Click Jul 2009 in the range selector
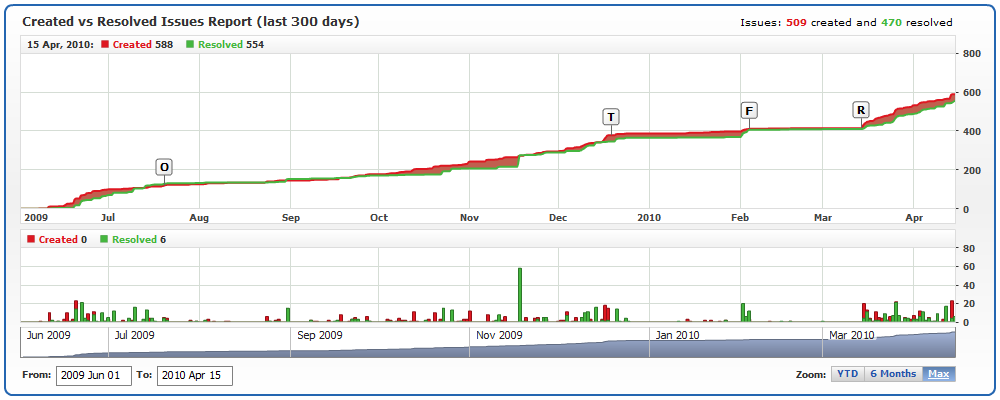Image resolution: width=1000 pixels, height=400 pixels. click(135, 335)
